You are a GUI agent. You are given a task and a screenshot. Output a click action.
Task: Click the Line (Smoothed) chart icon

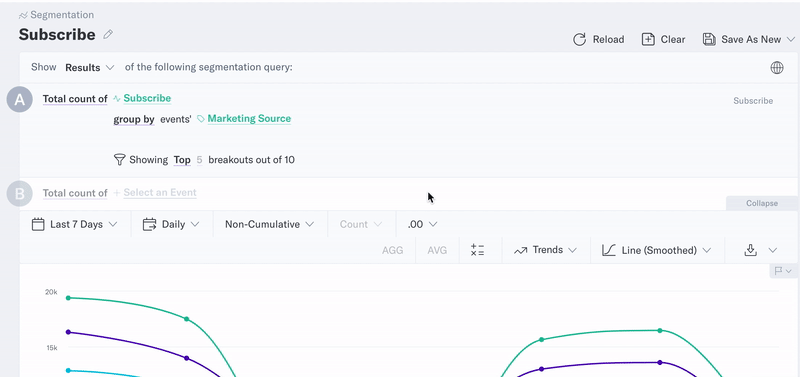click(x=609, y=250)
